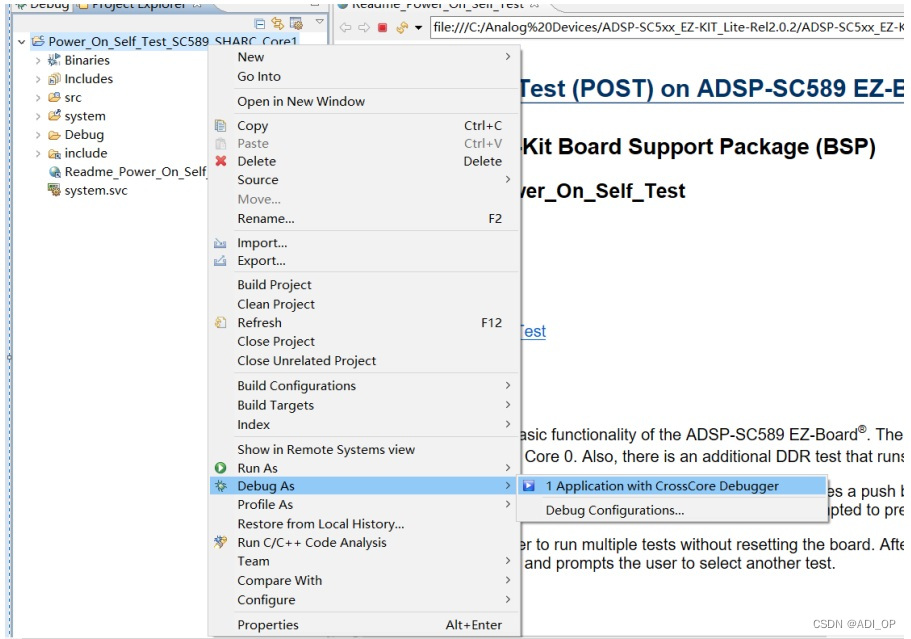Choose Rename... in context menu
This screenshot has width=911, height=639.
tap(364, 218)
